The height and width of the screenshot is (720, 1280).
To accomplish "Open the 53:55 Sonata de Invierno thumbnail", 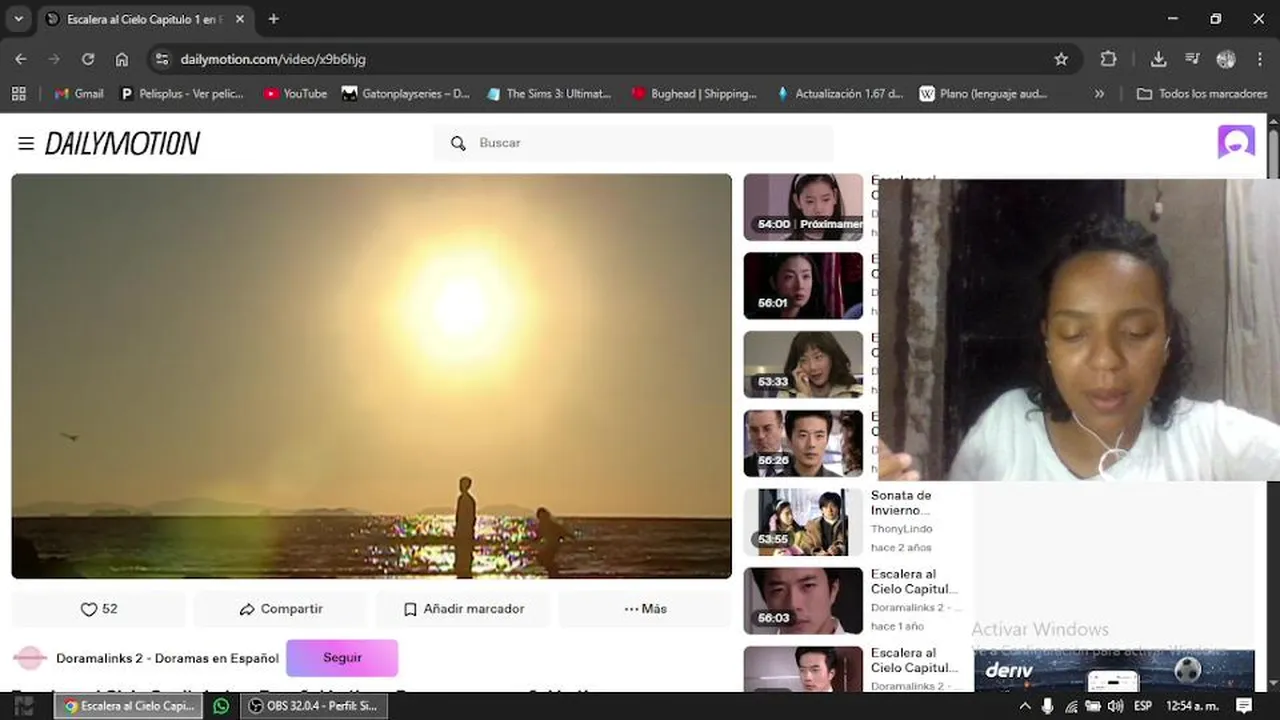I will [803, 523].
